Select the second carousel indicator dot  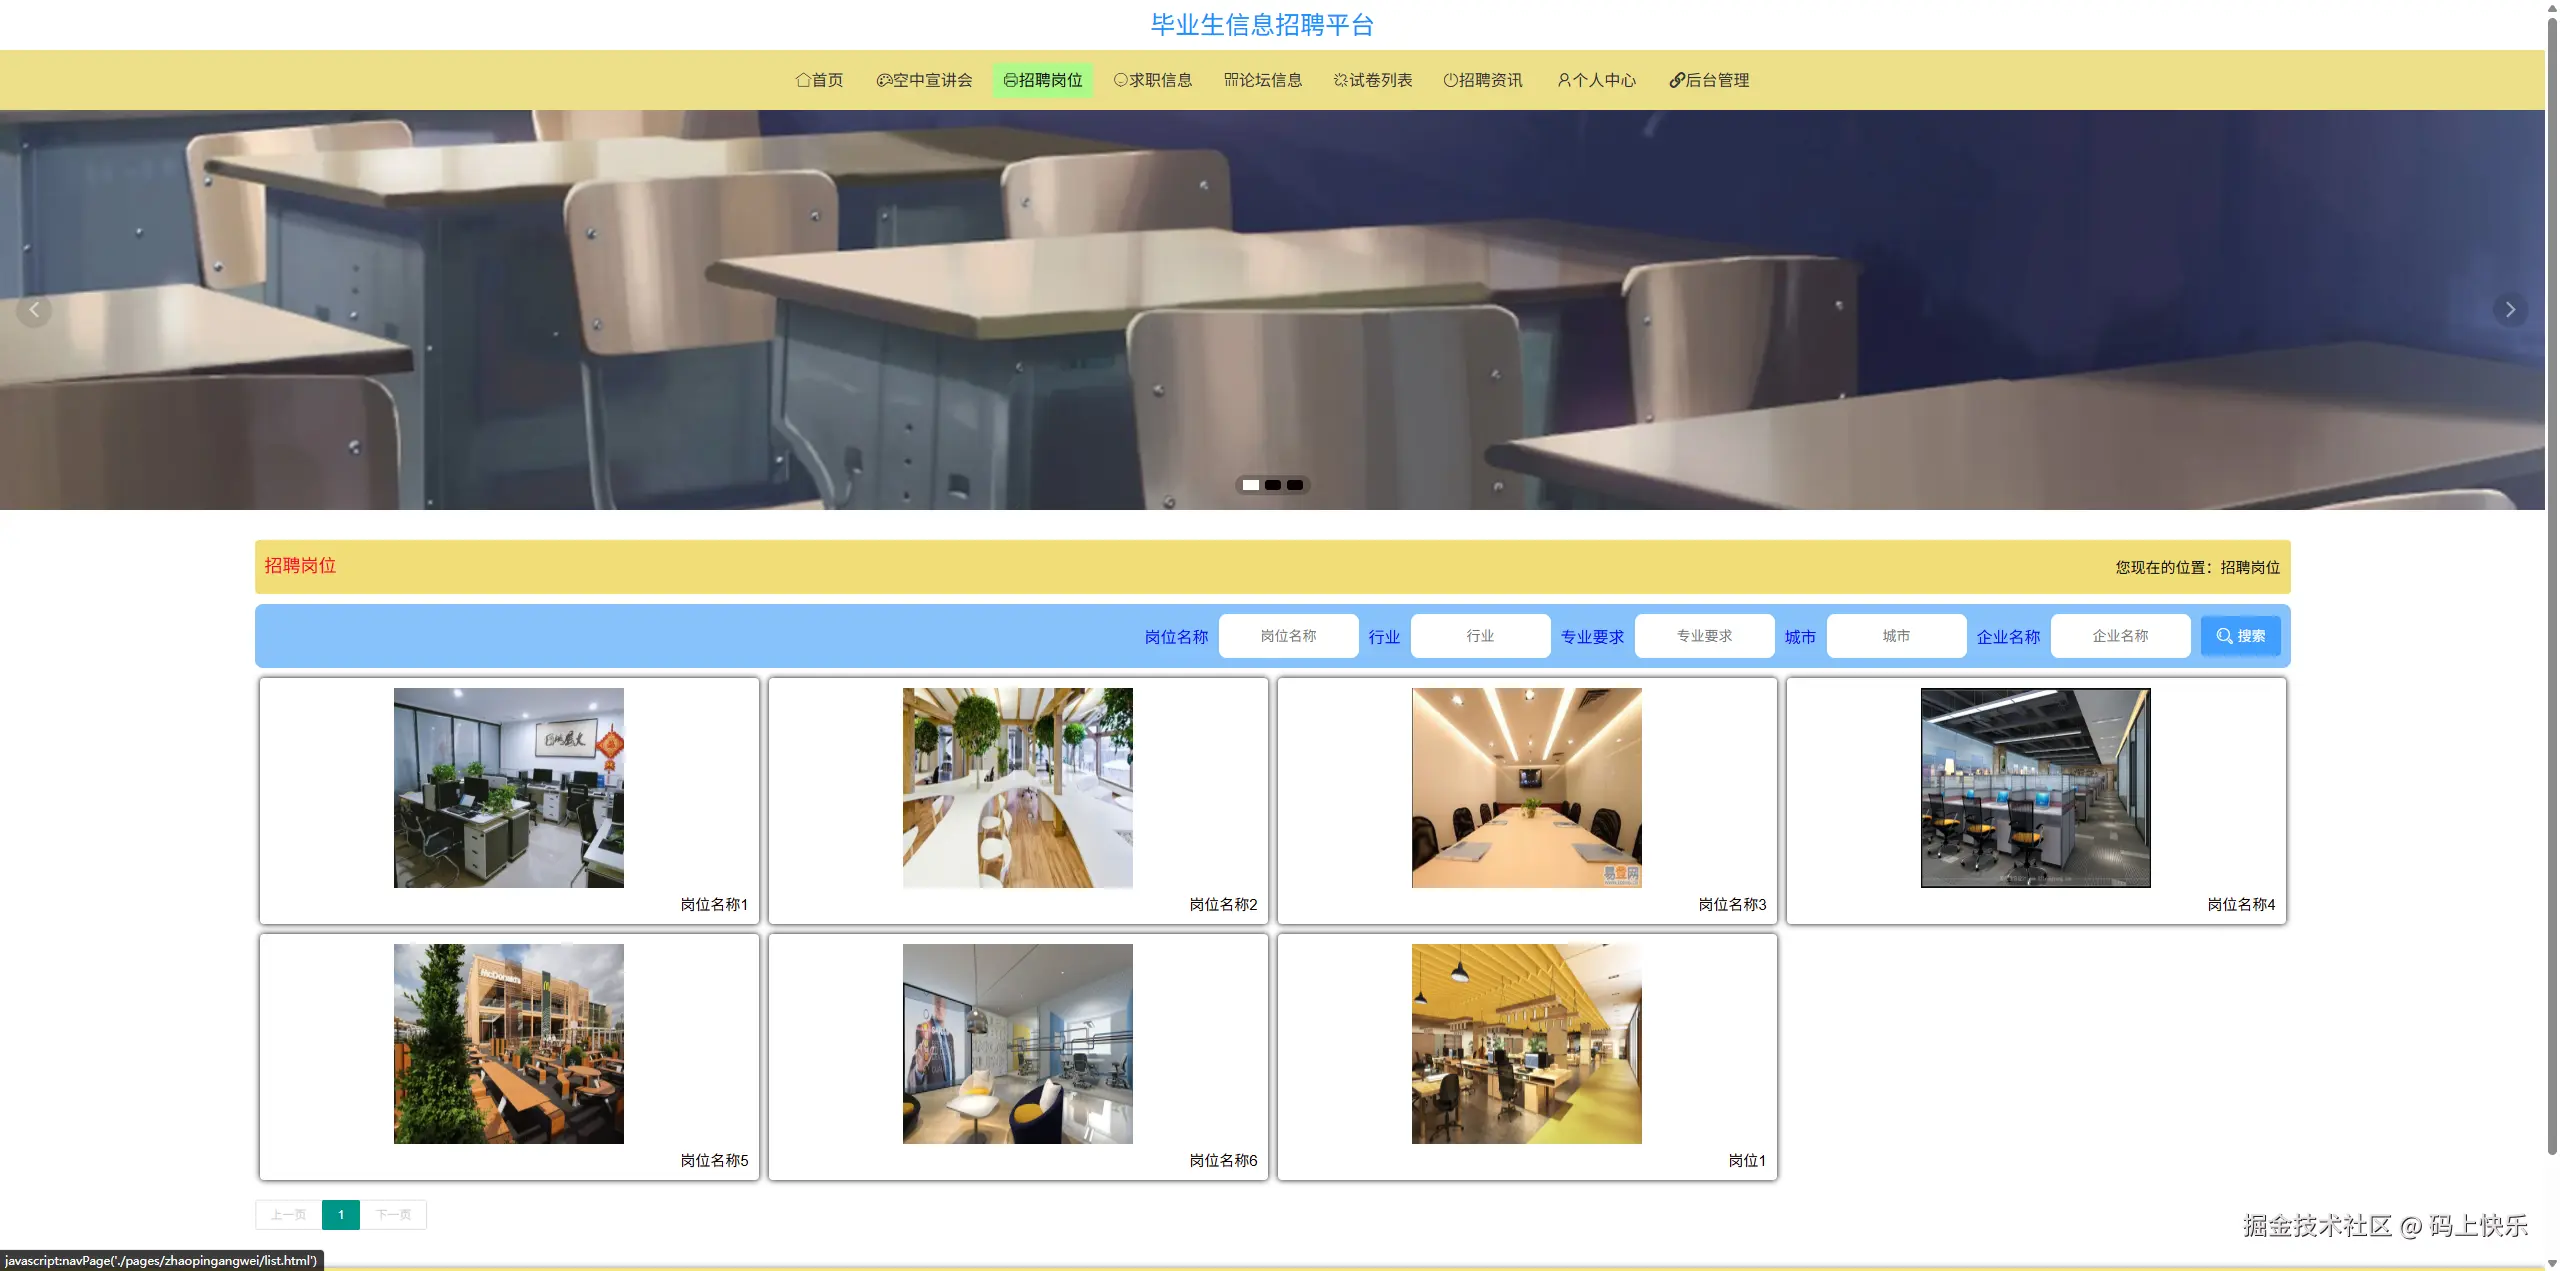tap(1273, 485)
